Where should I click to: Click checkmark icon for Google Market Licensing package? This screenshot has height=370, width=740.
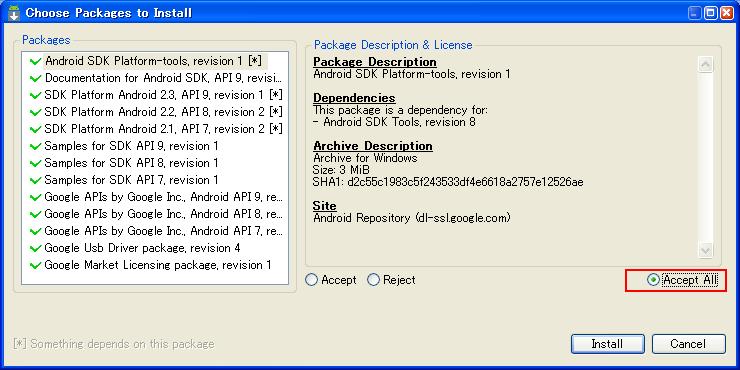[x=35, y=265]
